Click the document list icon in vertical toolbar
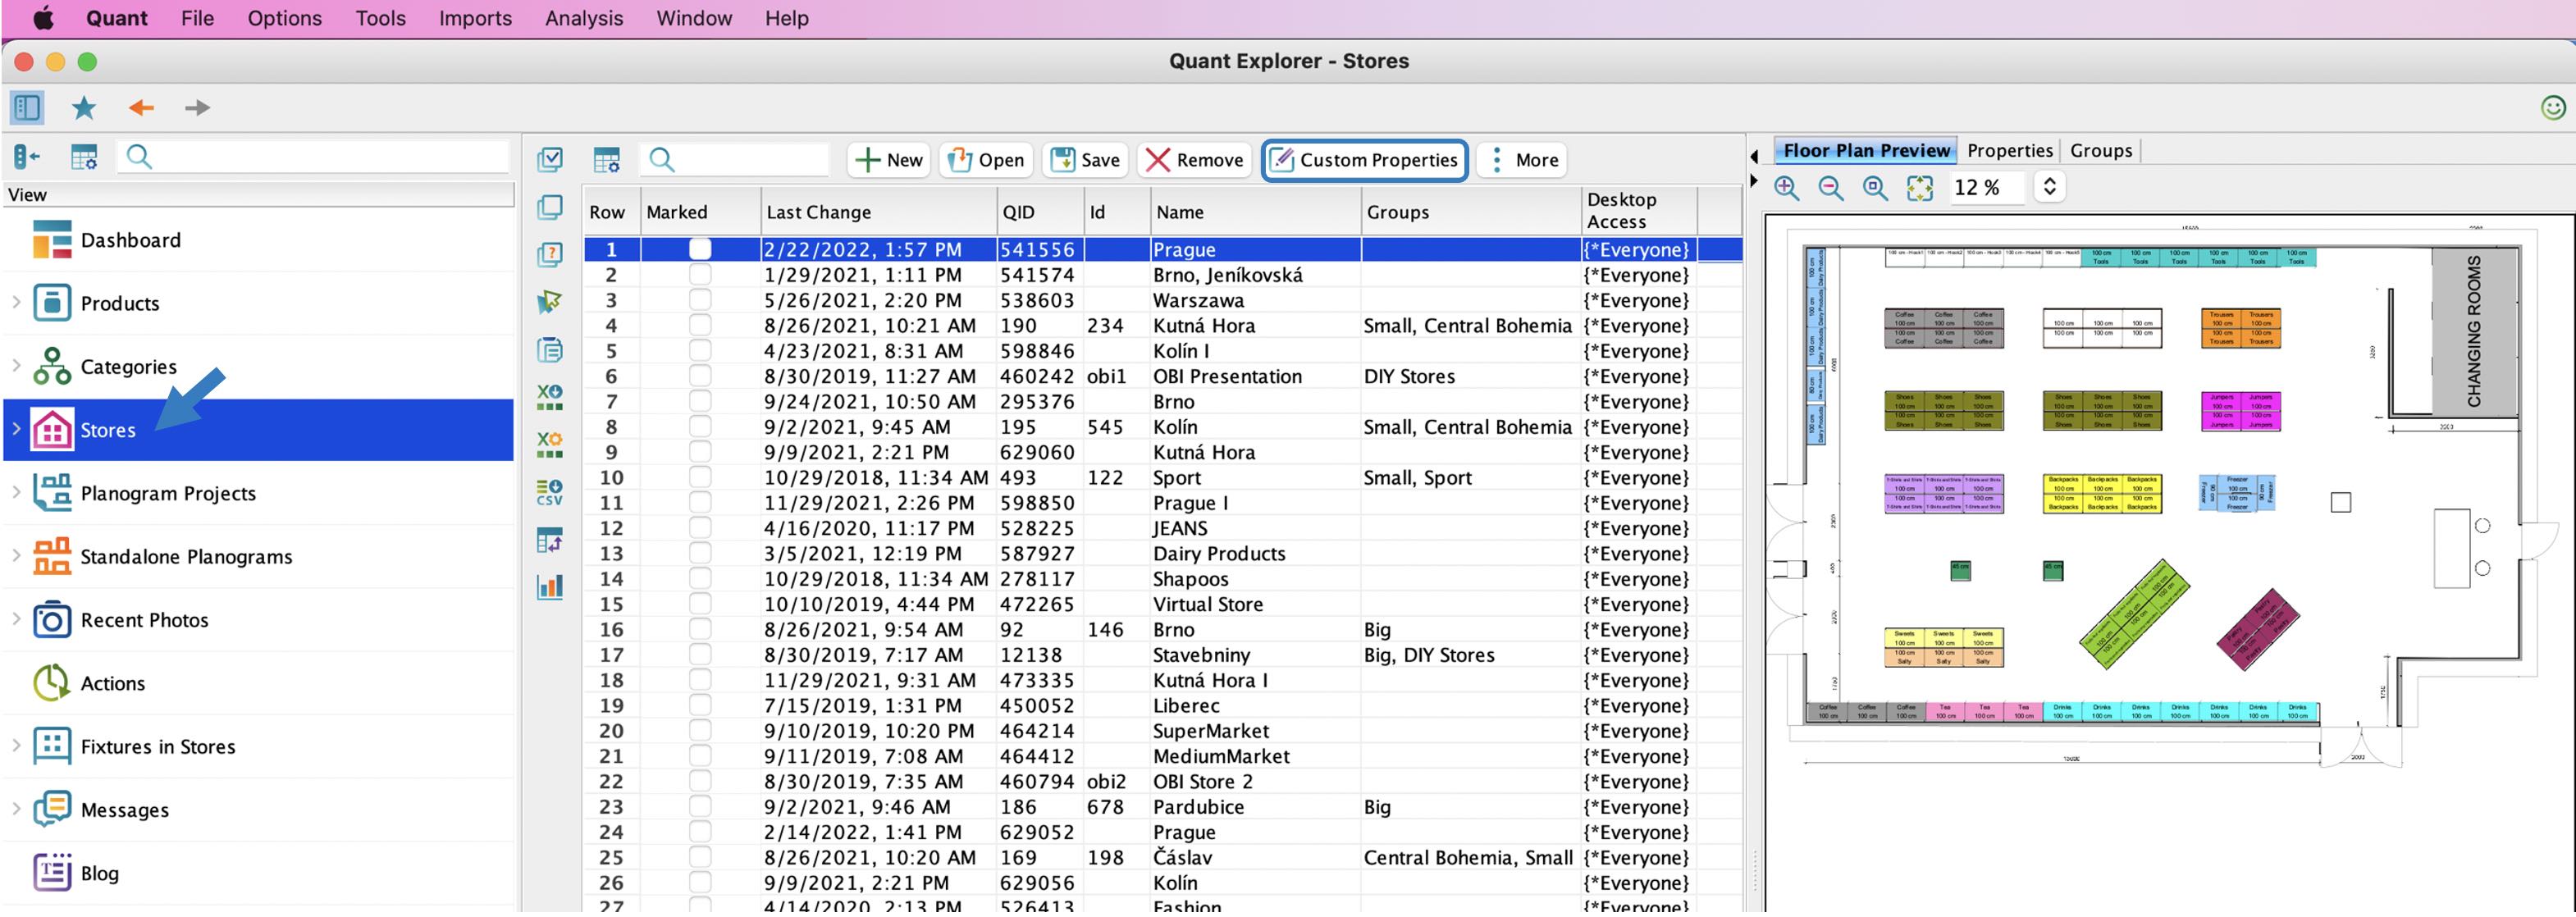The width and height of the screenshot is (2576, 917). pyautogui.click(x=550, y=349)
